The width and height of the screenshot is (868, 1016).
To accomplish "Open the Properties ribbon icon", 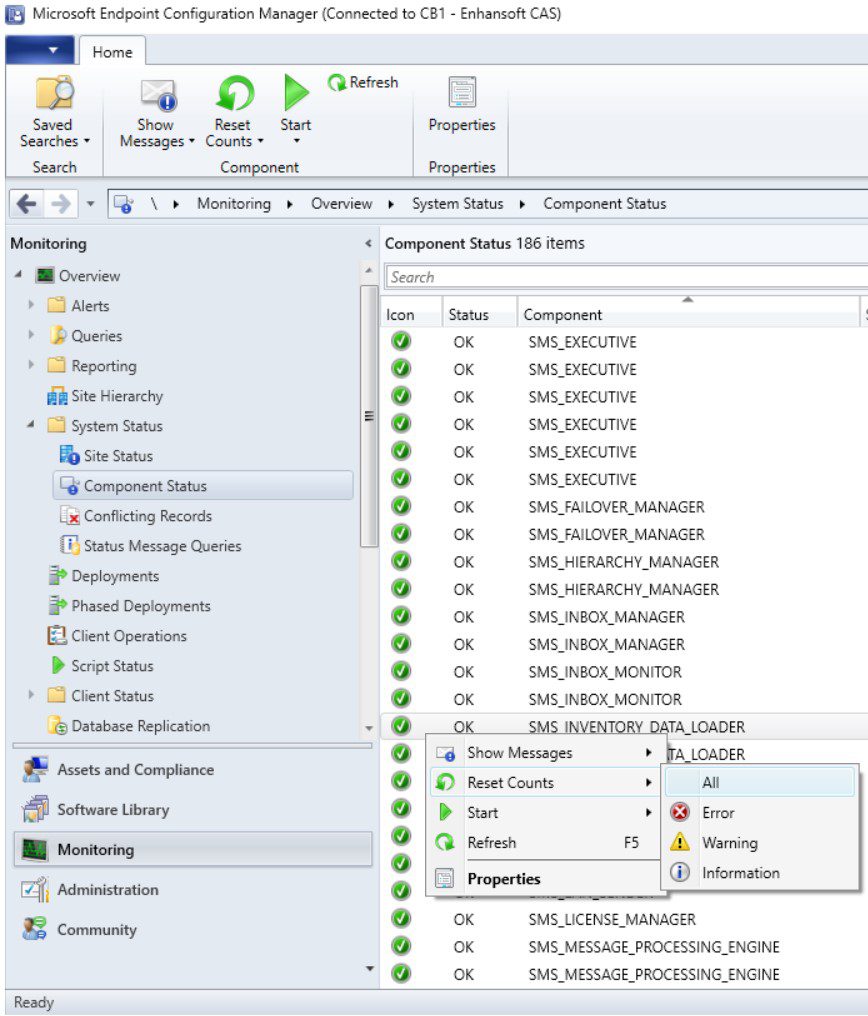I will (461, 95).
